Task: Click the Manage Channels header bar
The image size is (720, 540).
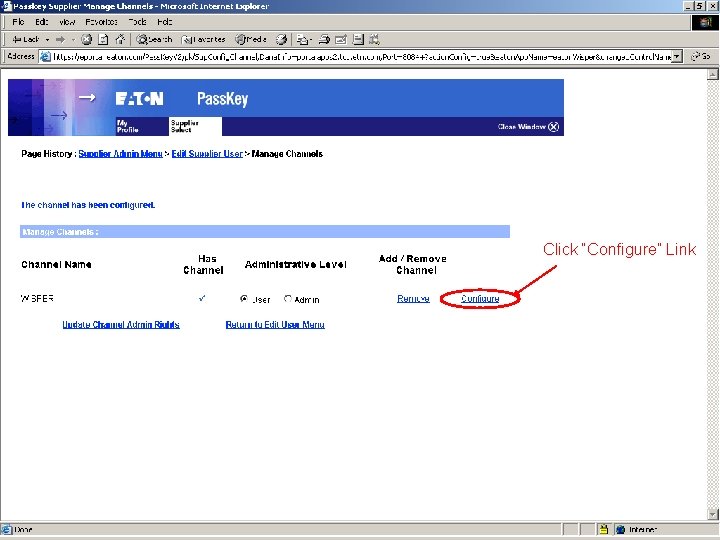Action: pyautogui.click(x=264, y=231)
